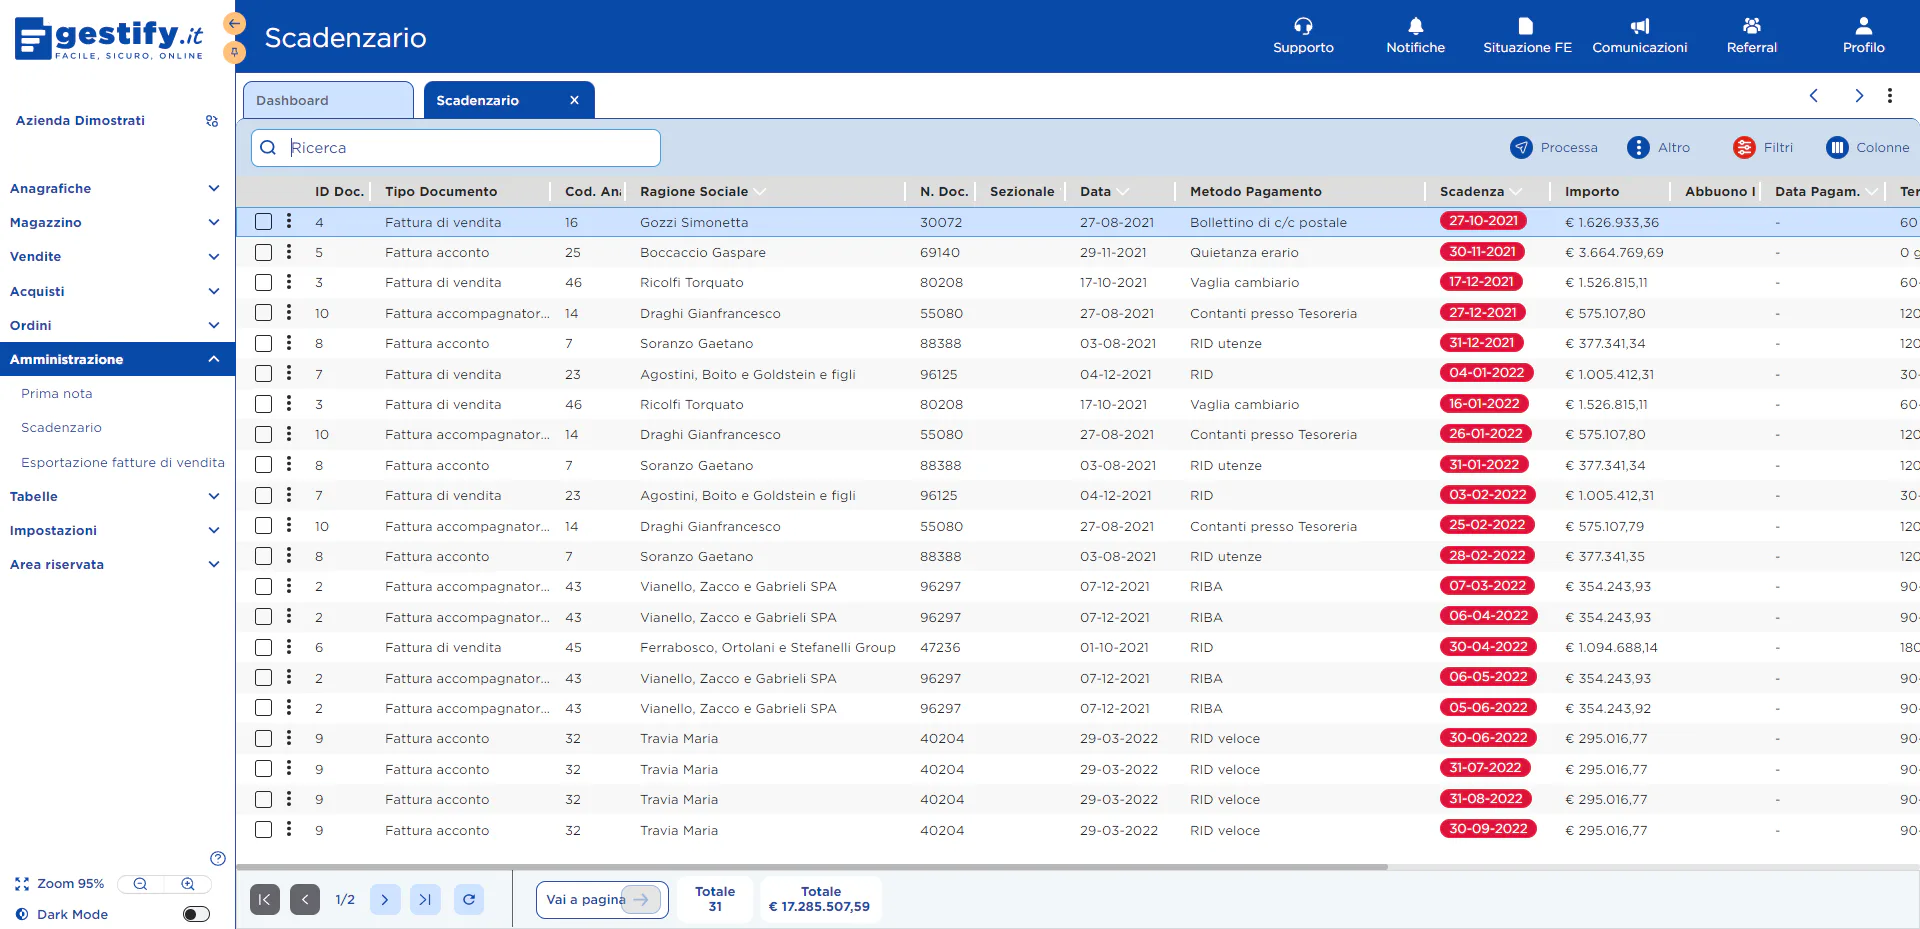Refresh the table with reload icon
This screenshot has height=929, width=1920.
[x=469, y=899]
